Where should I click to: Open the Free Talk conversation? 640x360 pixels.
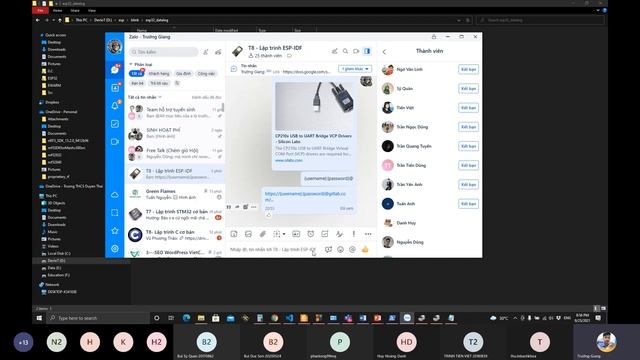[176, 153]
